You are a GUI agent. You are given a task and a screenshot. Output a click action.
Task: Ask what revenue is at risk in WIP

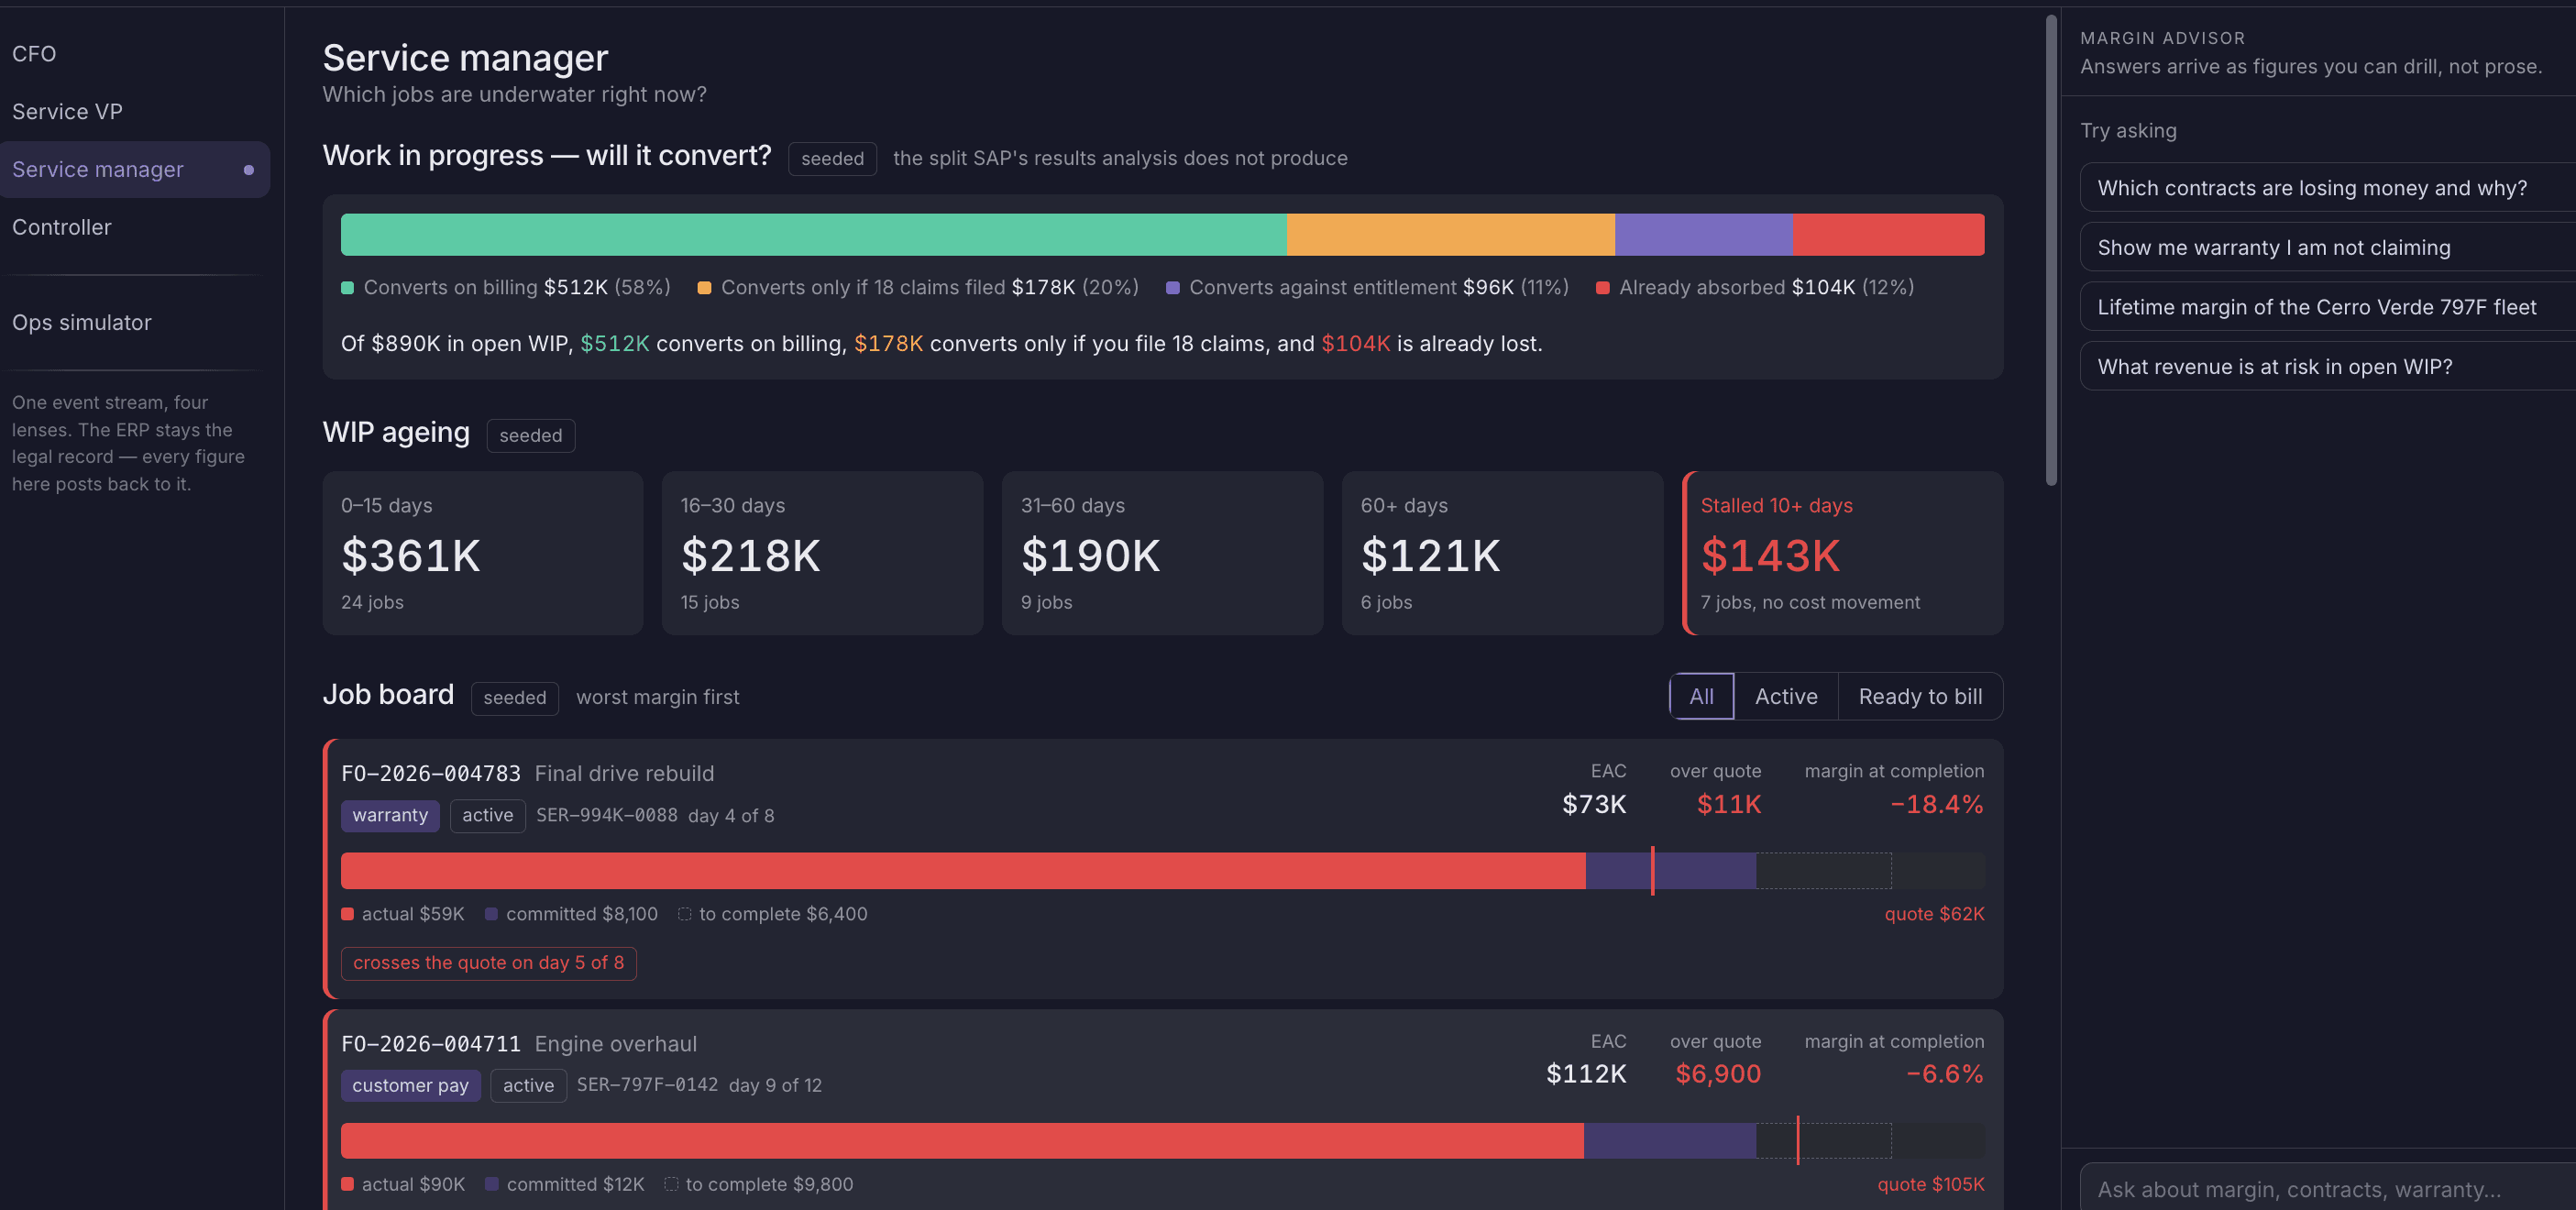(x=2327, y=366)
